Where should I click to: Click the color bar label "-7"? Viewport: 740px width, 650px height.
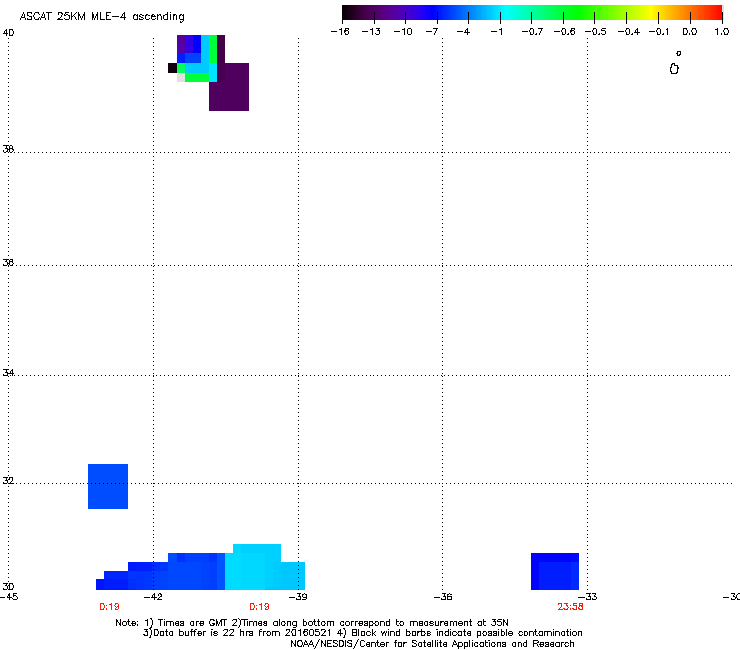[432, 32]
